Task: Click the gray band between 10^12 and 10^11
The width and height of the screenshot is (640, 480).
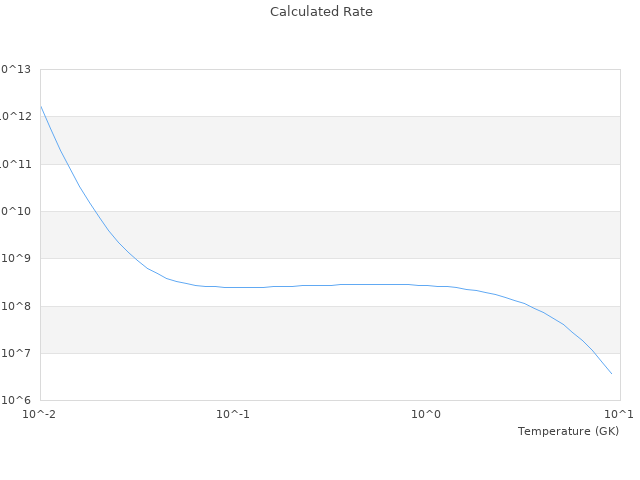Action: click(330, 140)
